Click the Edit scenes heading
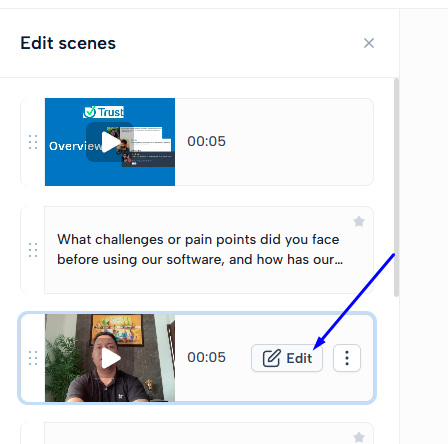 (x=68, y=43)
